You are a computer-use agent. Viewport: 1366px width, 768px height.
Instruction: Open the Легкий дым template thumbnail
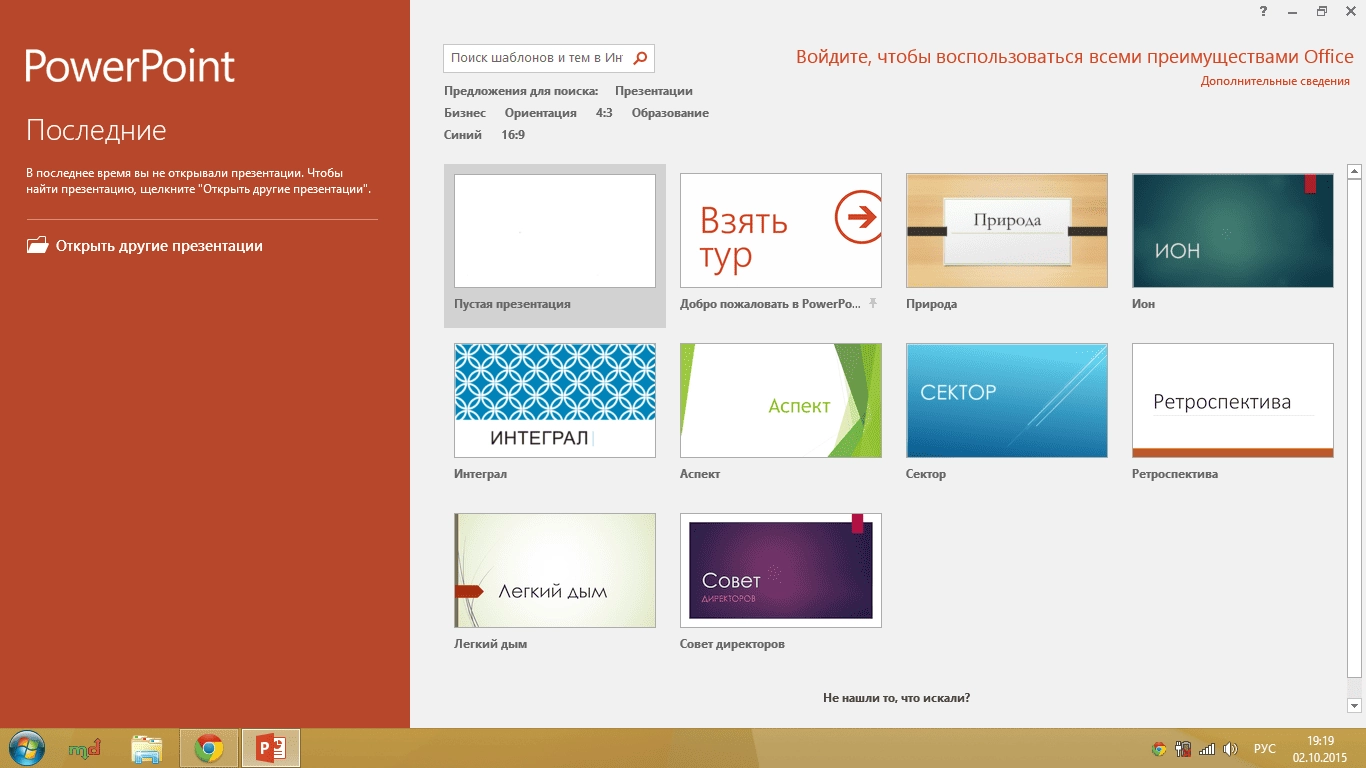pos(555,571)
